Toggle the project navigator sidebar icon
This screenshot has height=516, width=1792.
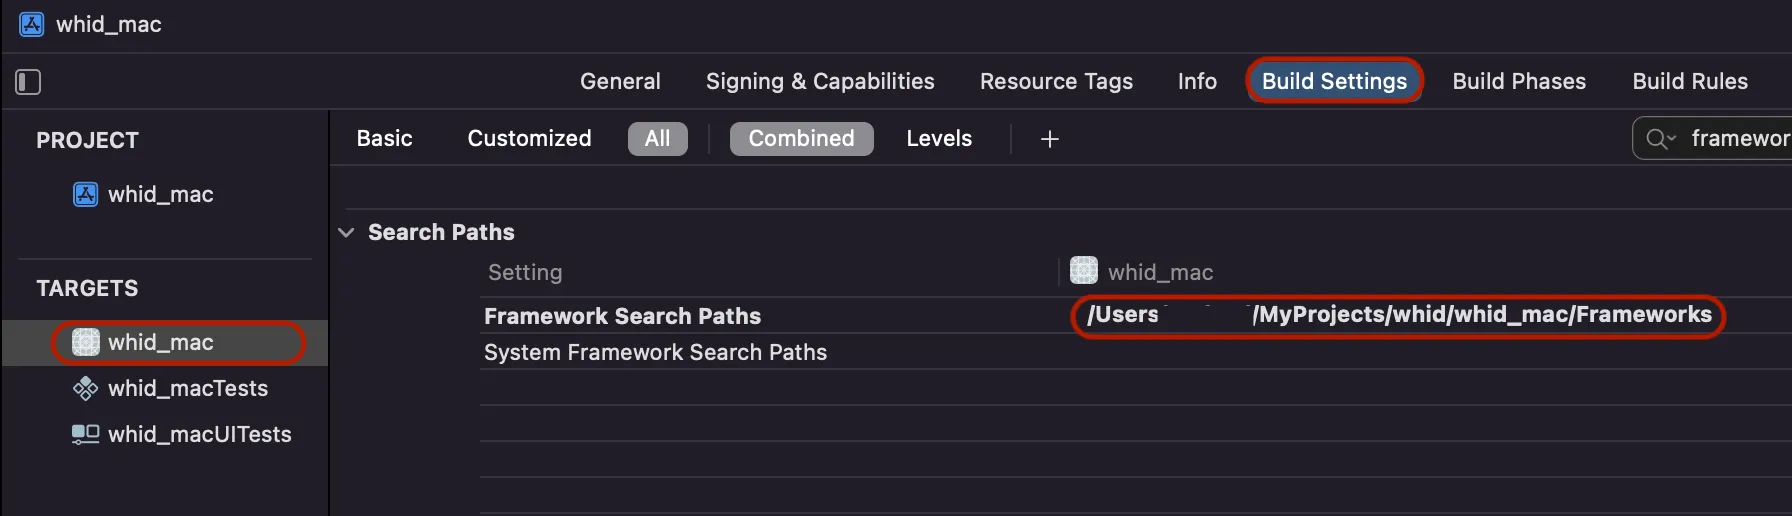[28, 82]
